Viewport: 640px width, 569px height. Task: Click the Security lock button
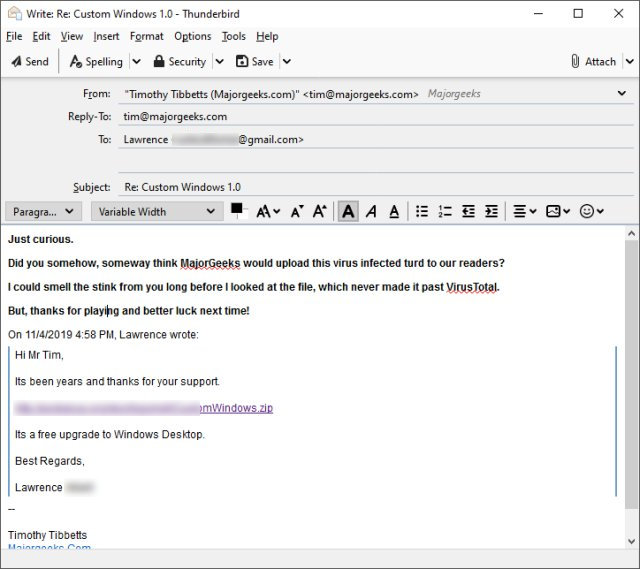180,62
